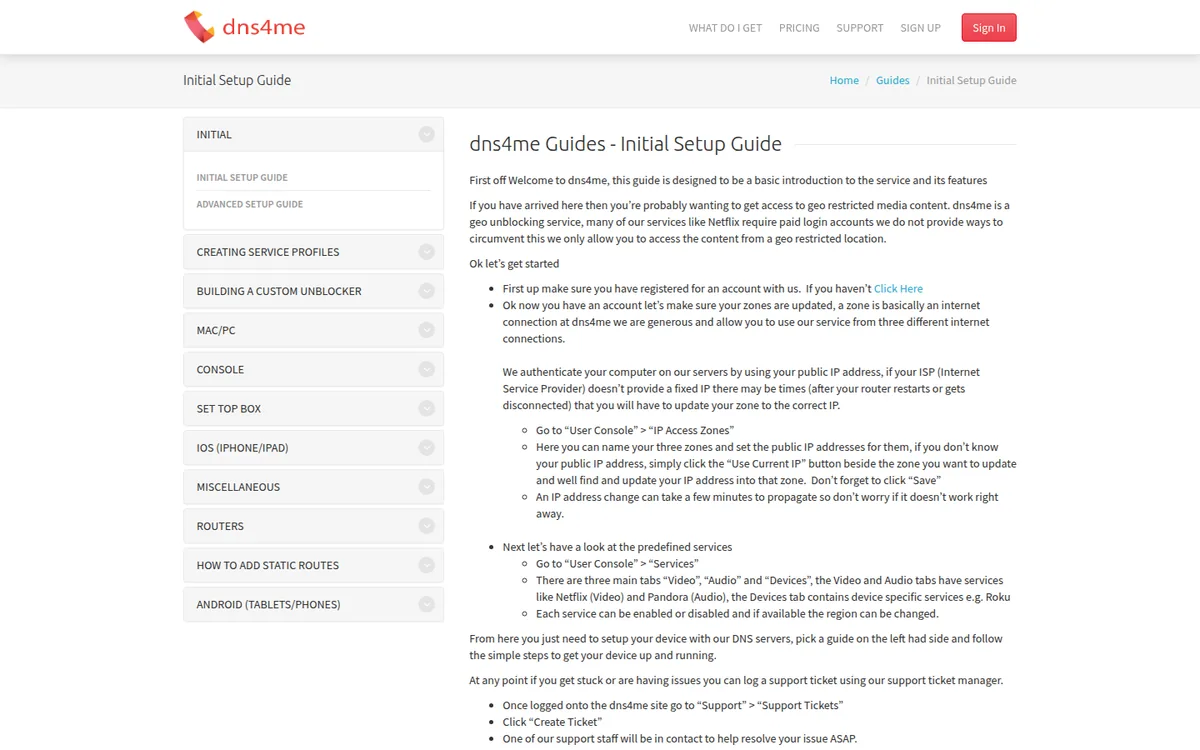Image resolution: width=1200 pixels, height=750 pixels.
Task: Expand the MAC/PC section chevron
Action: click(x=427, y=330)
